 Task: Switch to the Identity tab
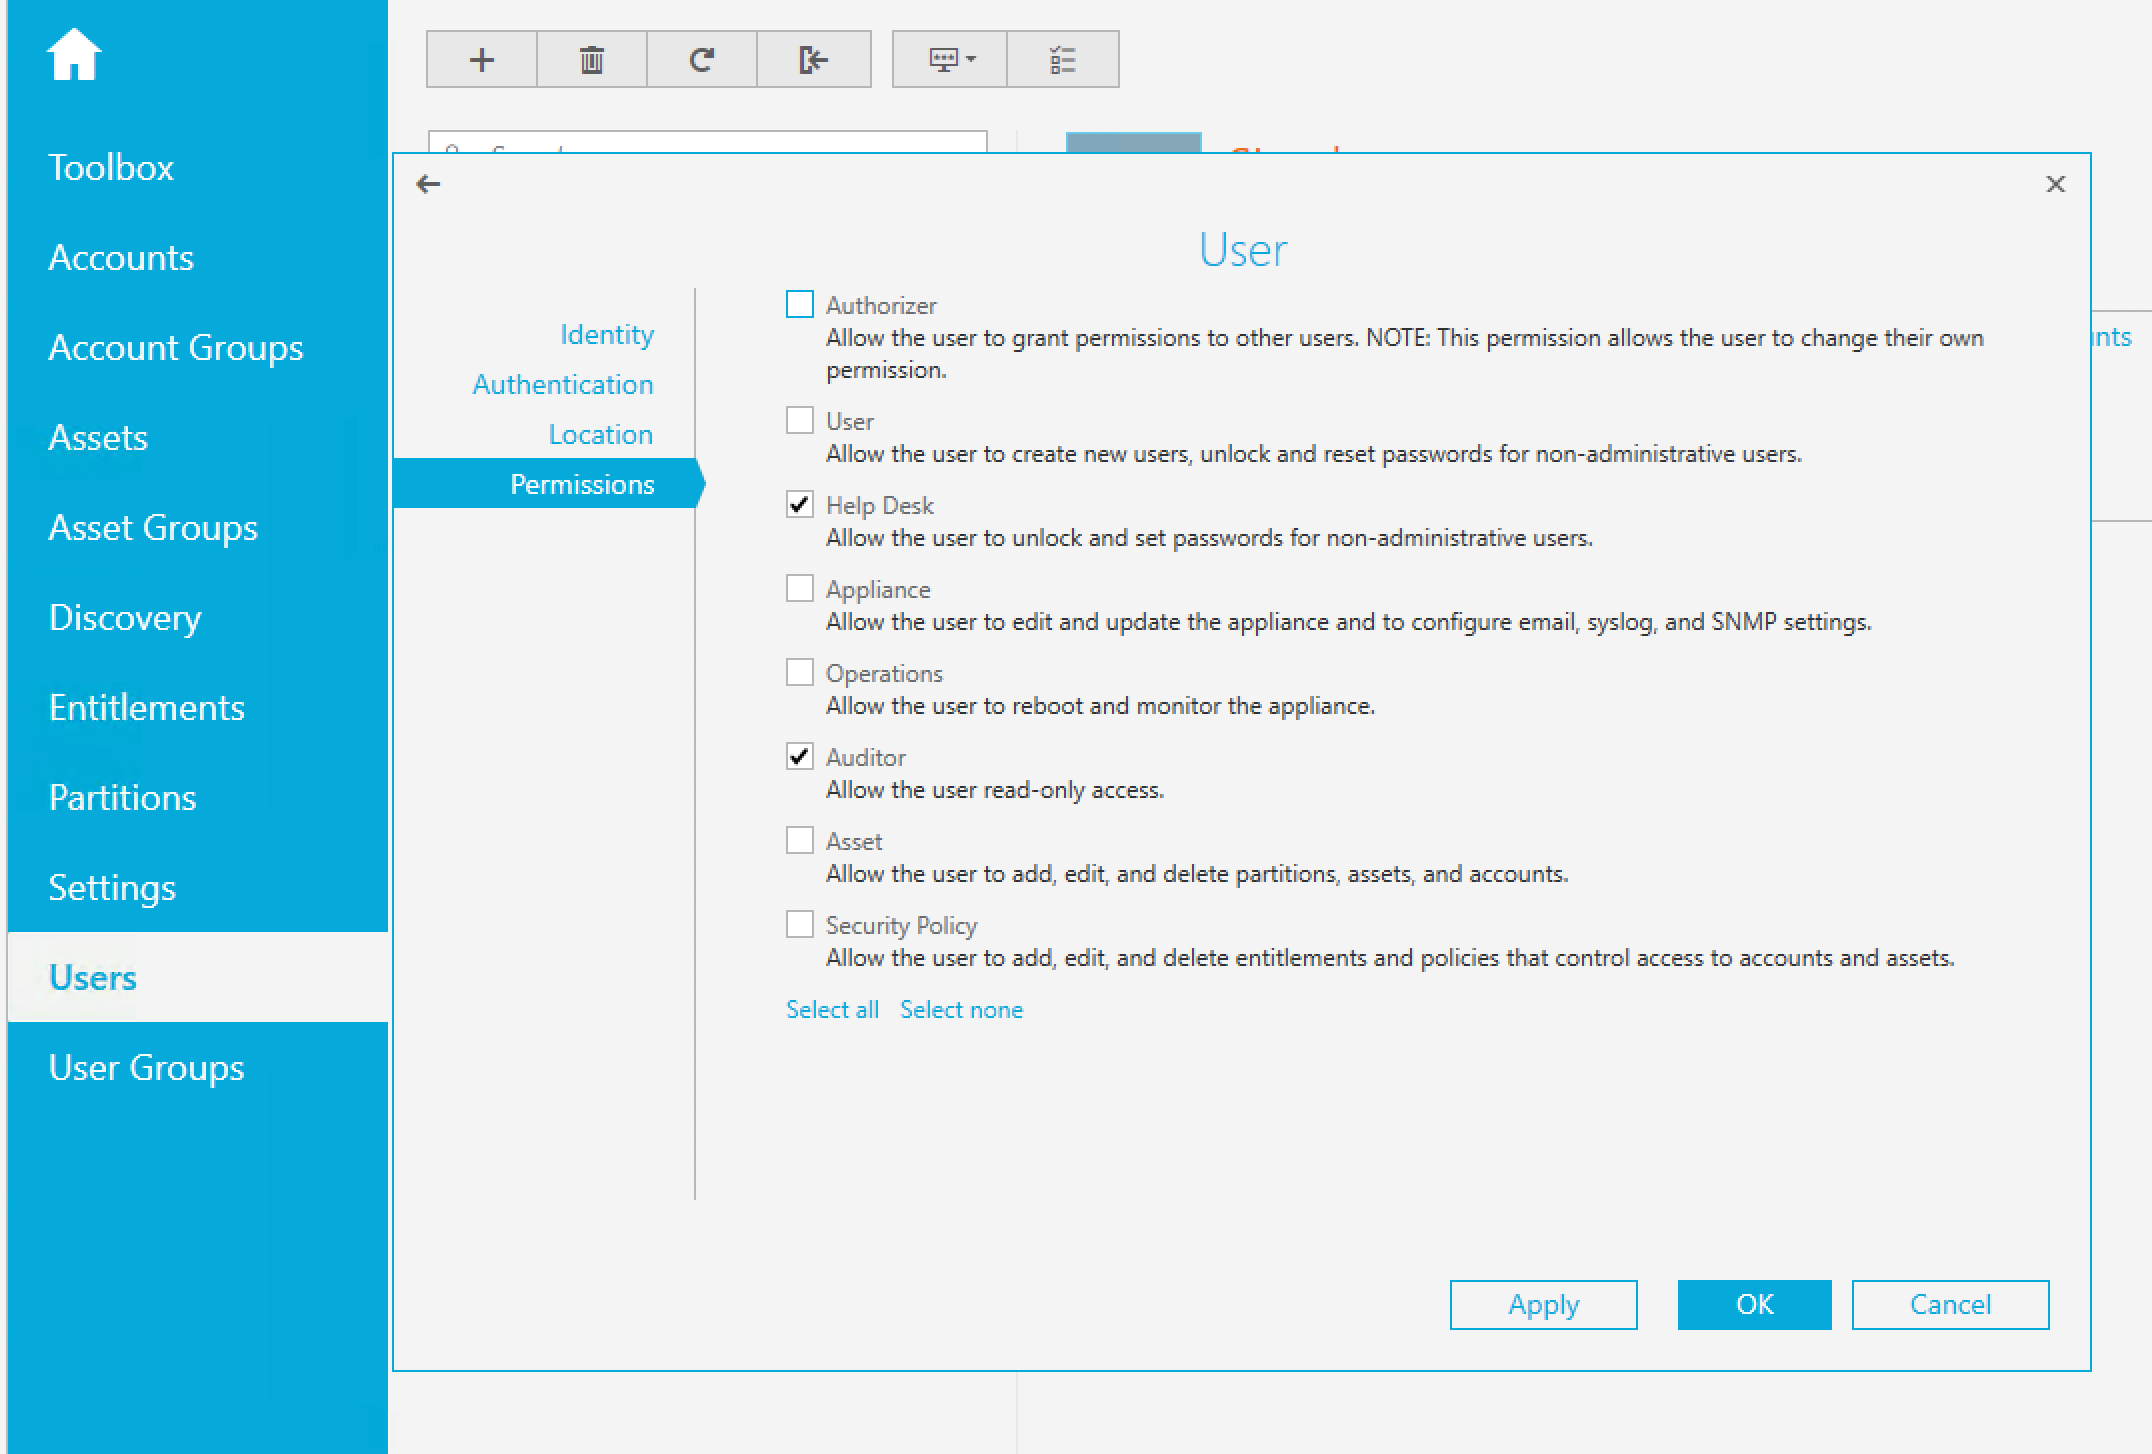[x=606, y=334]
